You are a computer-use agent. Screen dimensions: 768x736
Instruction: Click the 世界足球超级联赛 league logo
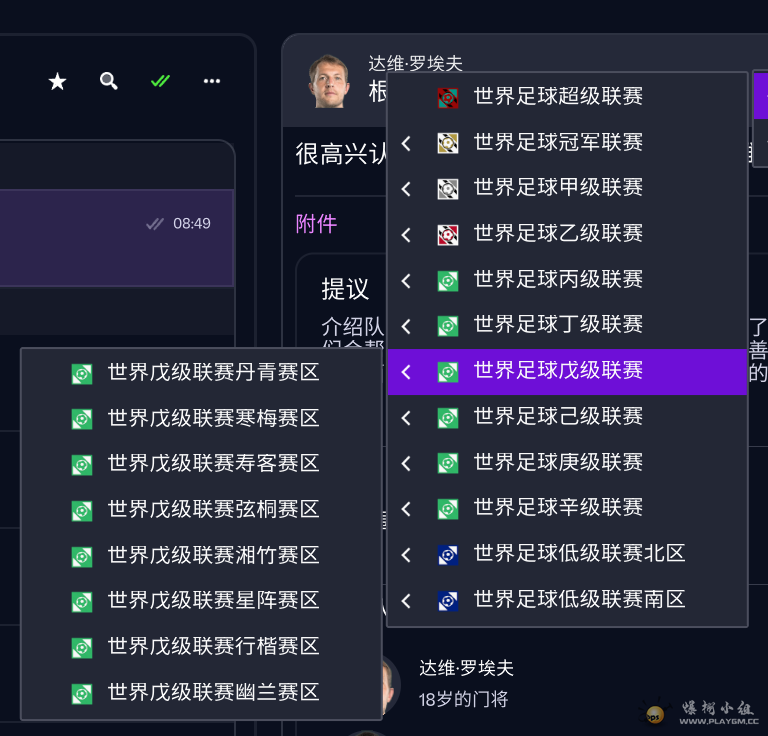(448, 97)
